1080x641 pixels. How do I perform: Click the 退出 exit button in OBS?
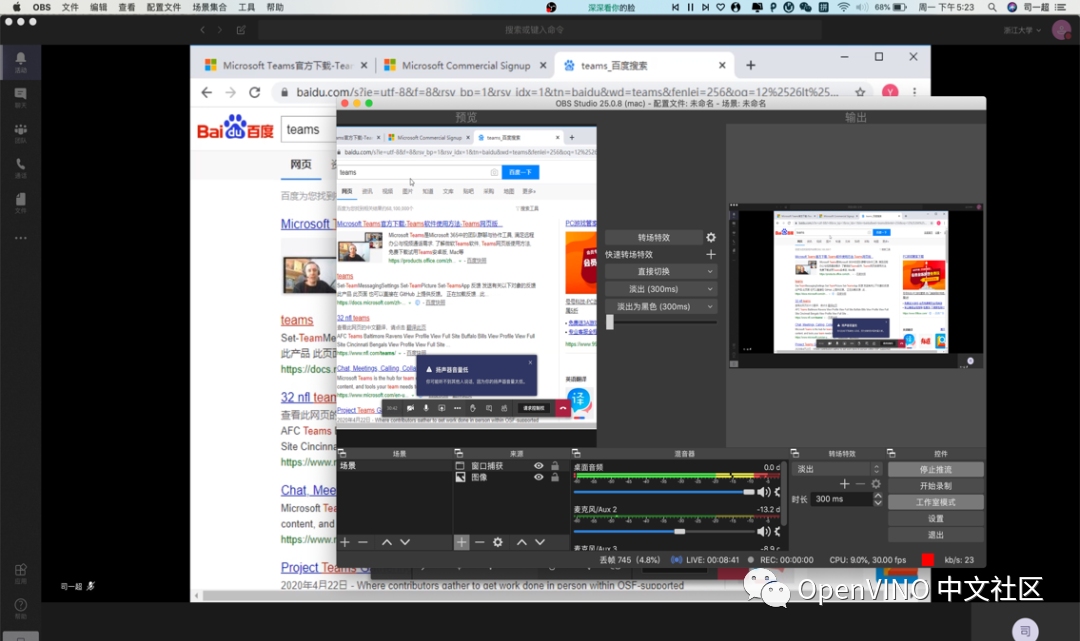coord(935,535)
